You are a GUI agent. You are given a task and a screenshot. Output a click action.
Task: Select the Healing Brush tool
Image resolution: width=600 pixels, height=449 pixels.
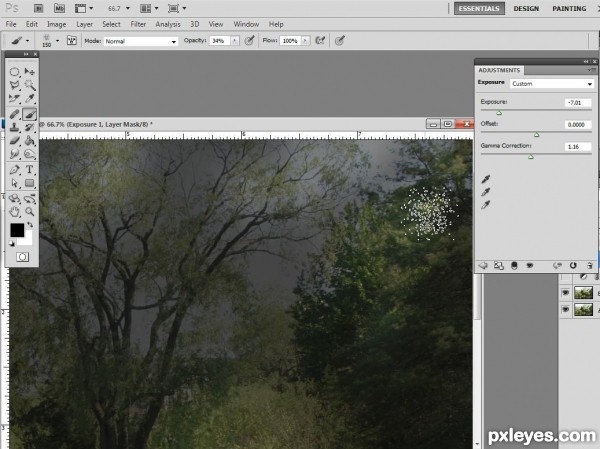[x=15, y=114]
